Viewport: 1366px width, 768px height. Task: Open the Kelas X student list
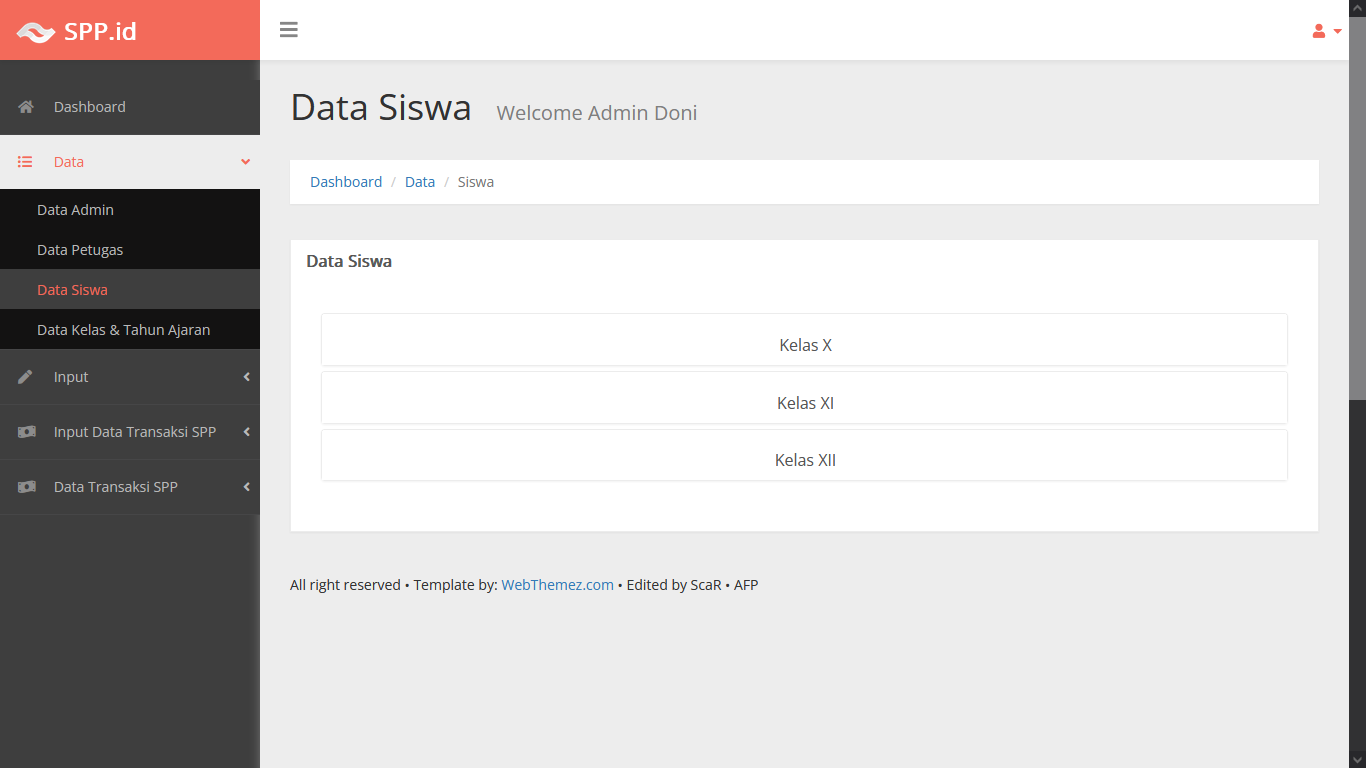pyautogui.click(x=804, y=345)
